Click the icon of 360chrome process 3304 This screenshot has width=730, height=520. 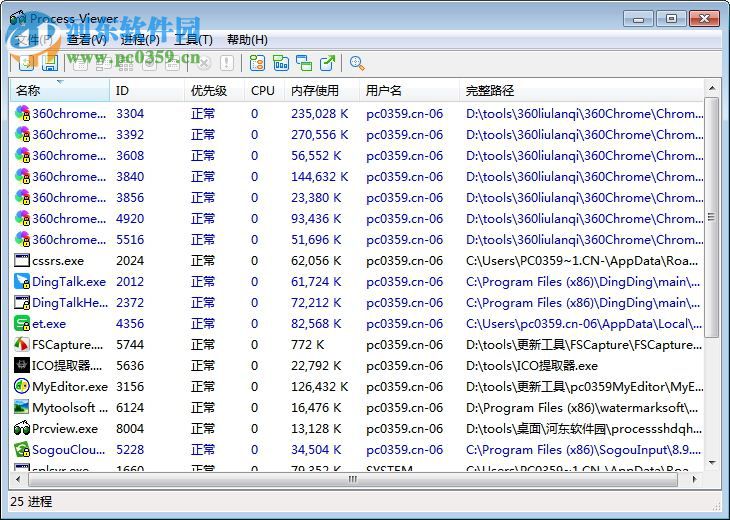pos(22,114)
